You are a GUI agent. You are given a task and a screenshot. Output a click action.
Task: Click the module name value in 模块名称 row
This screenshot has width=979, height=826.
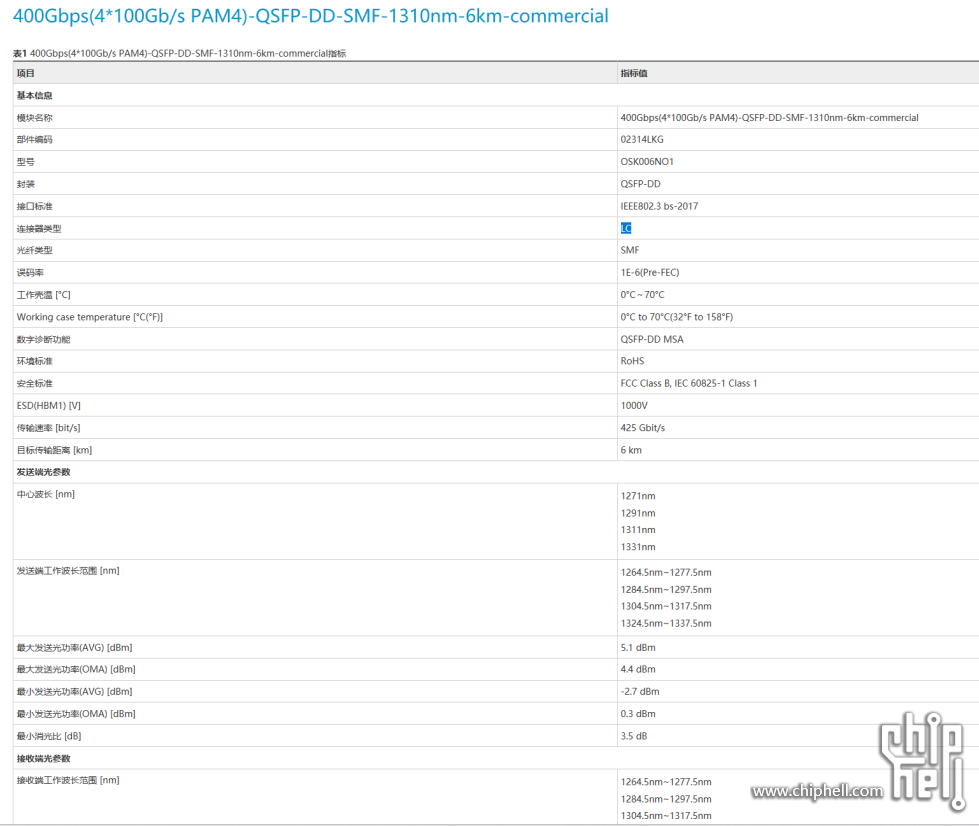[x=769, y=118]
